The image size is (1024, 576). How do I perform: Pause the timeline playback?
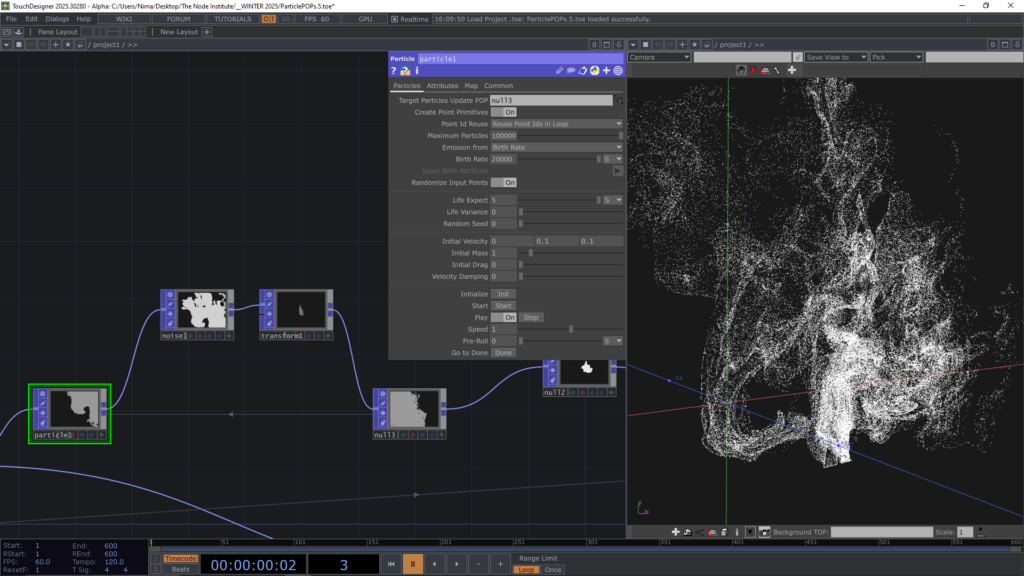pos(412,564)
